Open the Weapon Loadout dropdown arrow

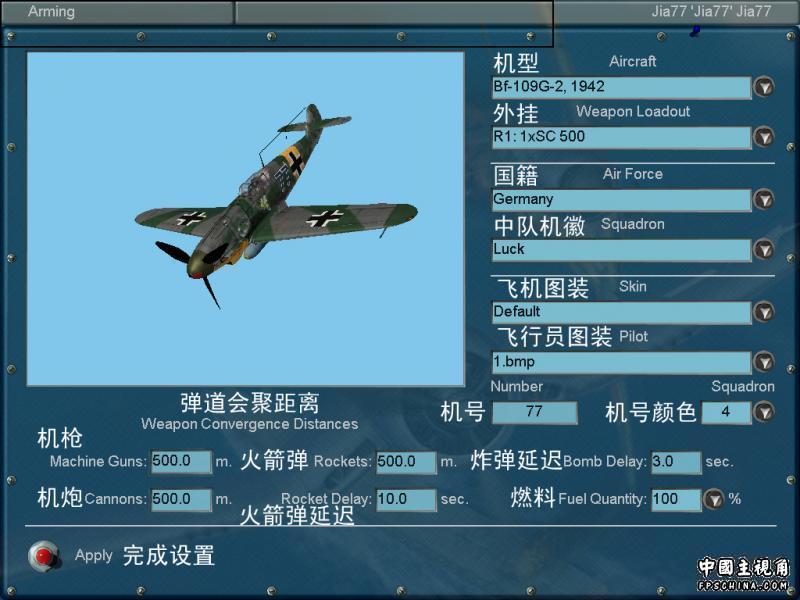pos(764,137)
